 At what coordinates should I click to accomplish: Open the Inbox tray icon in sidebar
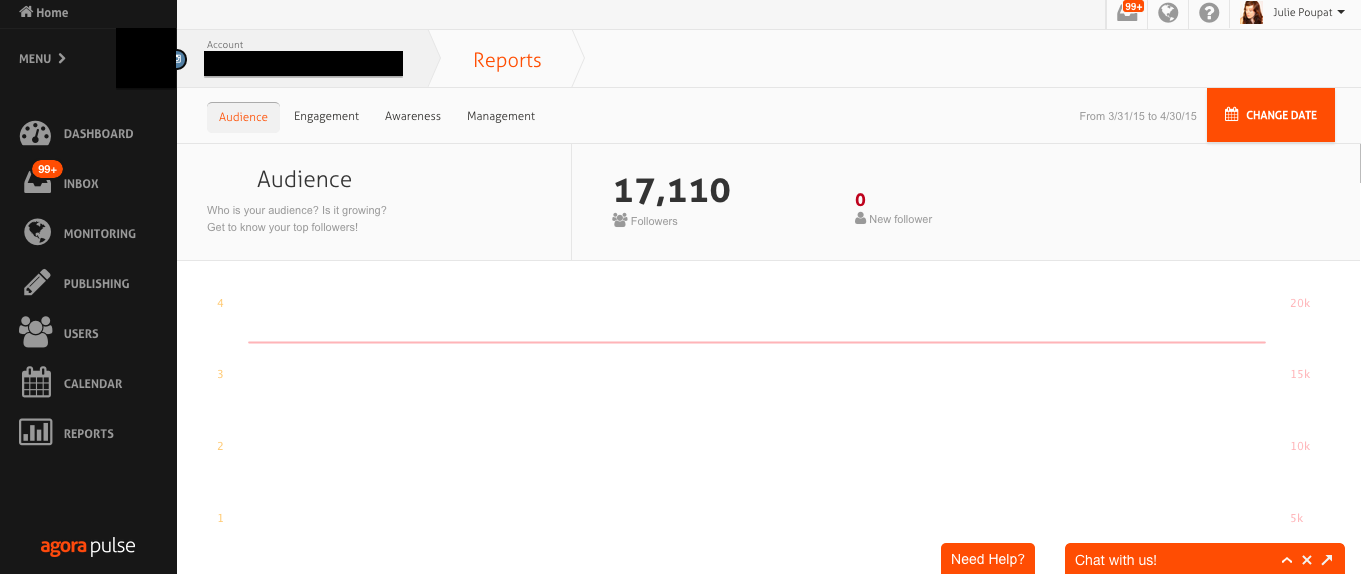[x=36, y=184]
